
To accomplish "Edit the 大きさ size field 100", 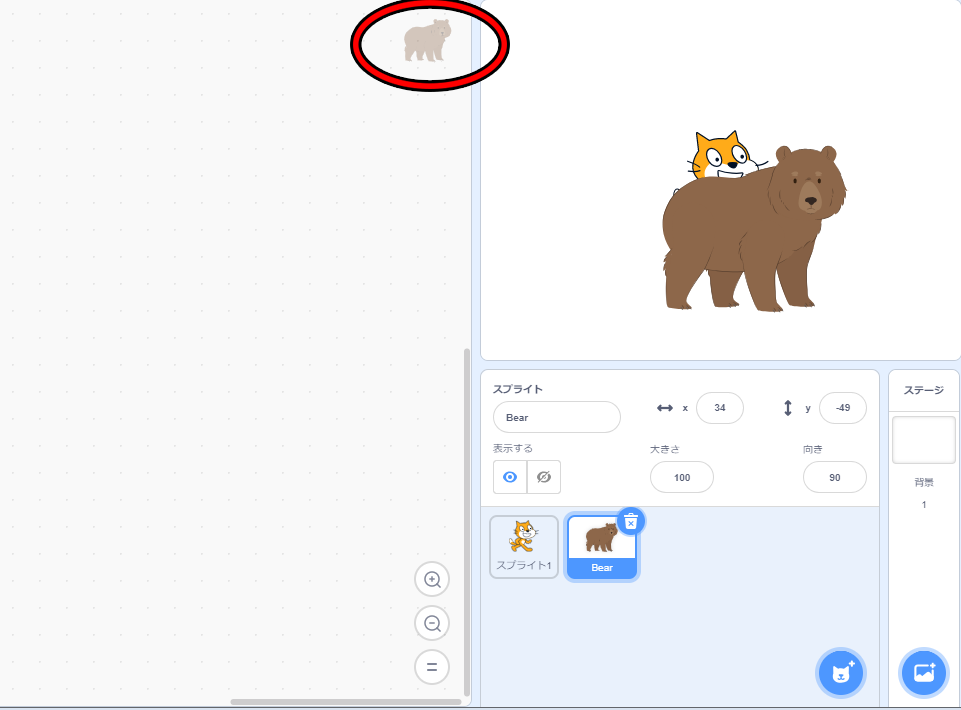I will tap(682, 478).
